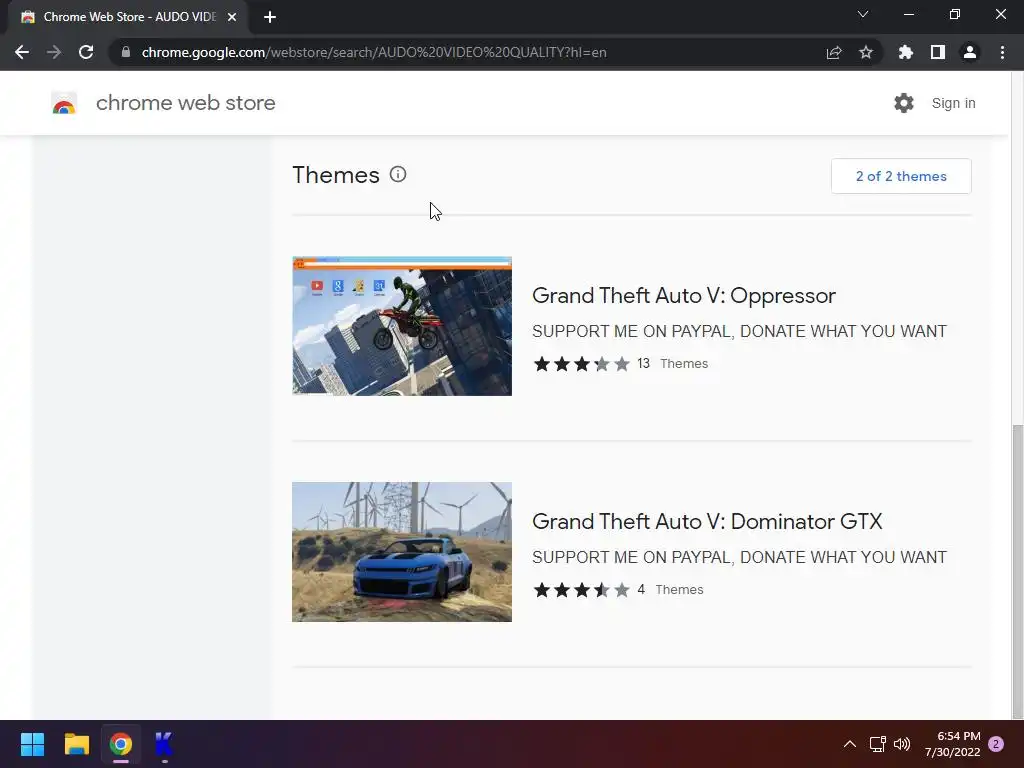The height and width of the screenshot is (768, 1024).
Task: Open the Windows Start menu
Action: tap(32, 744)
